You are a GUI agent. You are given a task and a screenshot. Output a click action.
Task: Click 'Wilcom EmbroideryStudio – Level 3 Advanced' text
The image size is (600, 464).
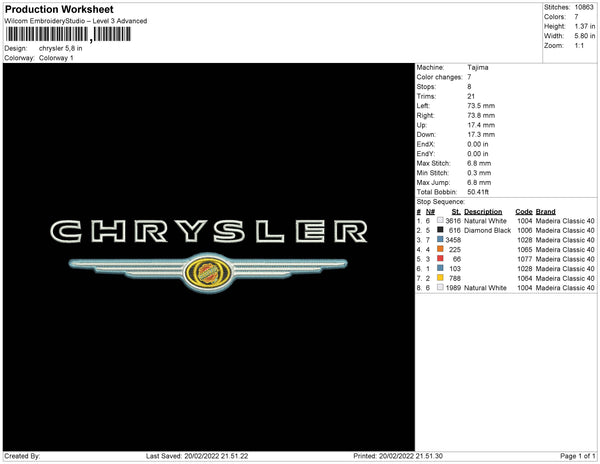tap(76, 21)
